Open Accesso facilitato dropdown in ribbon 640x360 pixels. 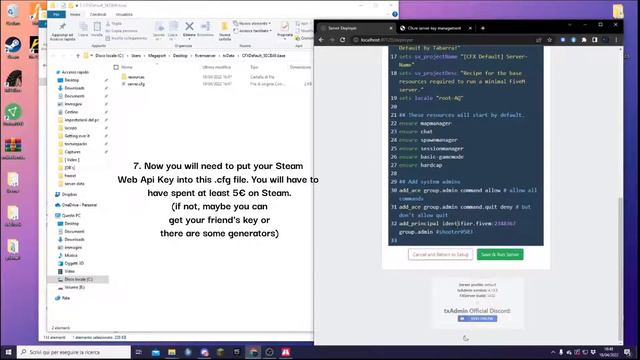click(253, 31)
